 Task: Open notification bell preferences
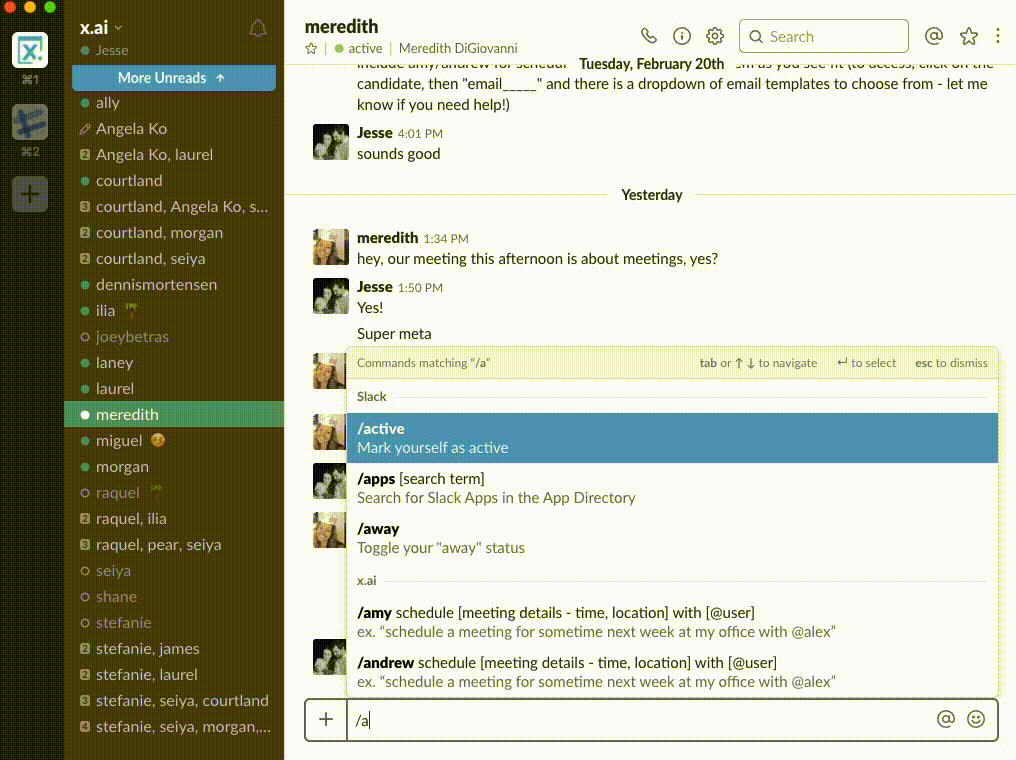(258, 29)
